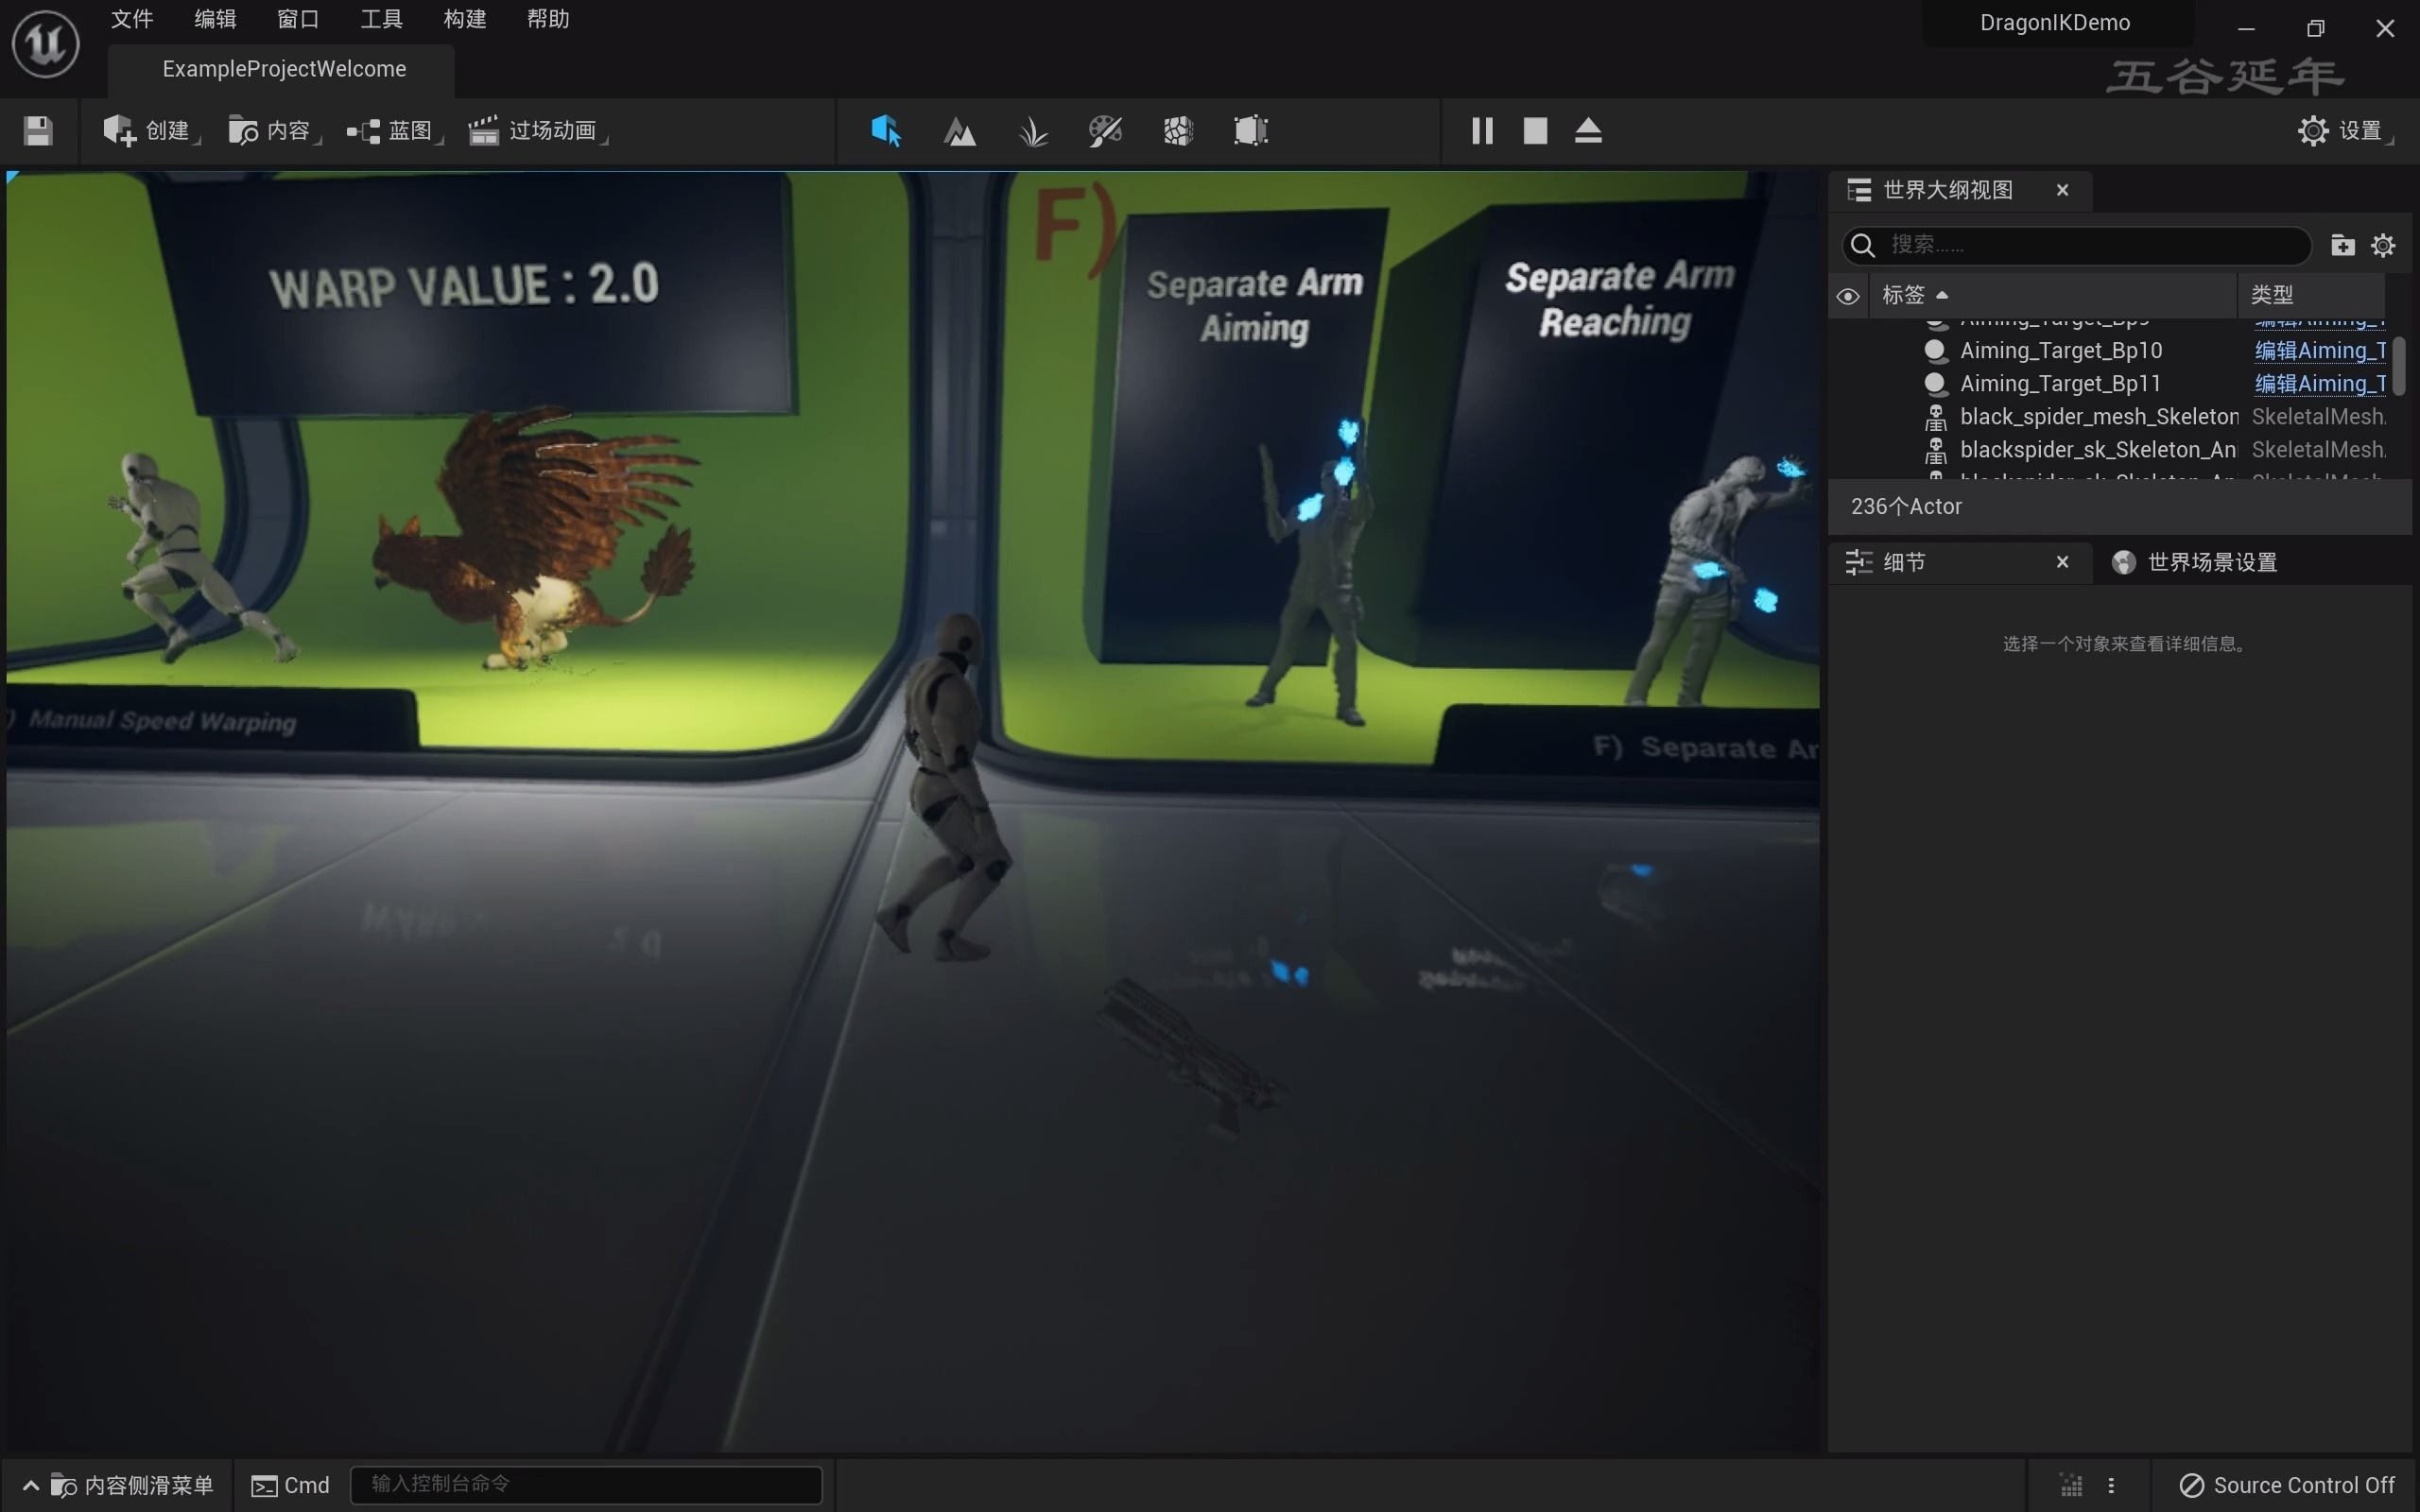Image resolution: width=2420 pixels, height=1512 pixels.
Task: Toggle the outliner visibility eye column
Action: tap(1847, 296)
